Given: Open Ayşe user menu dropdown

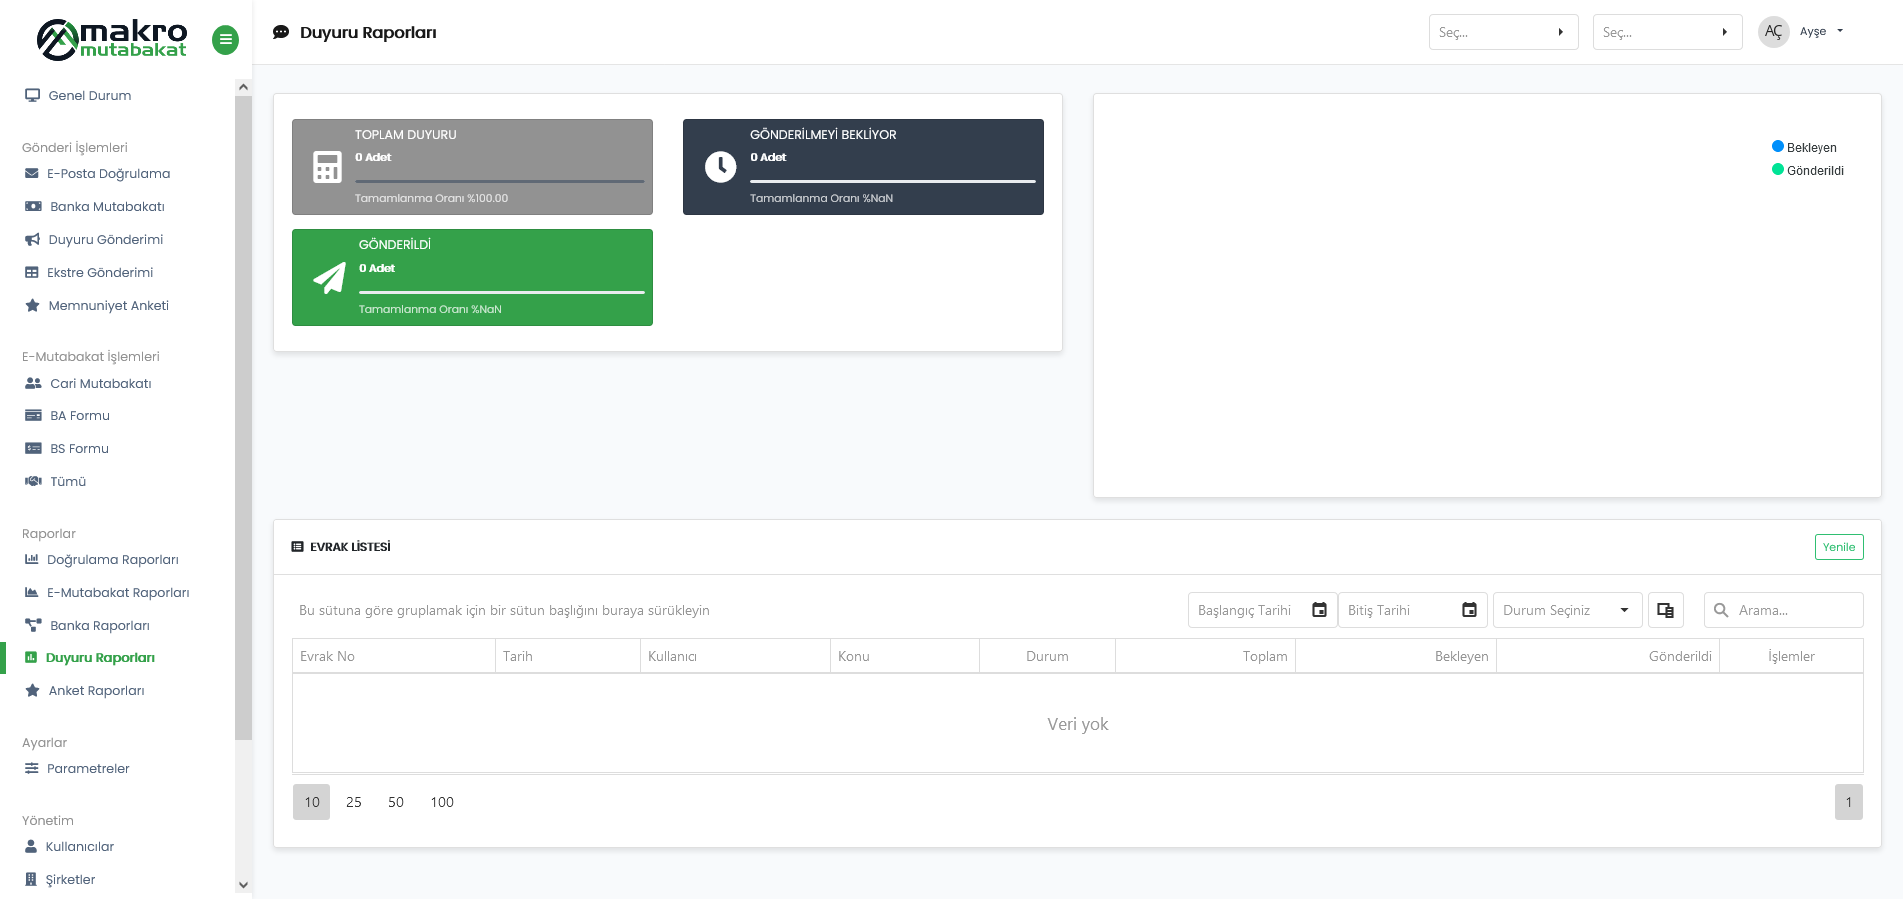Looking at the screenshot, I should 1822,32.
